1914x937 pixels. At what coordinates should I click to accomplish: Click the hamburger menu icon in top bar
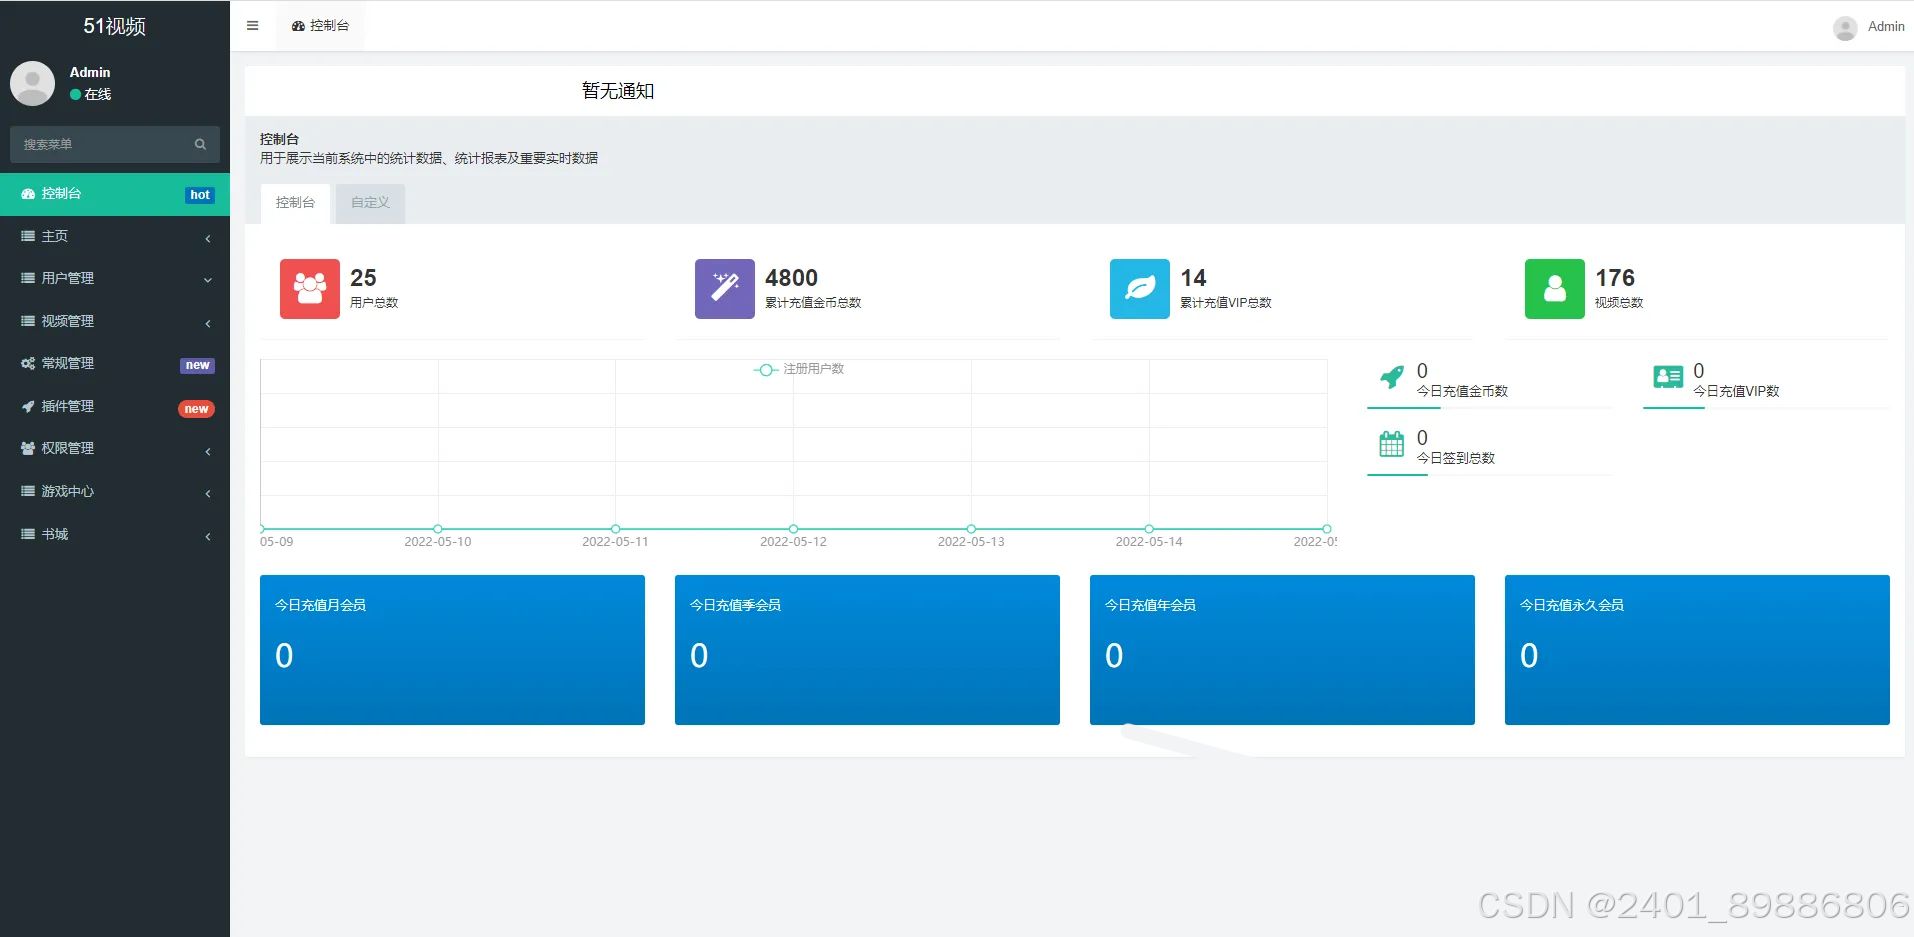252,25
